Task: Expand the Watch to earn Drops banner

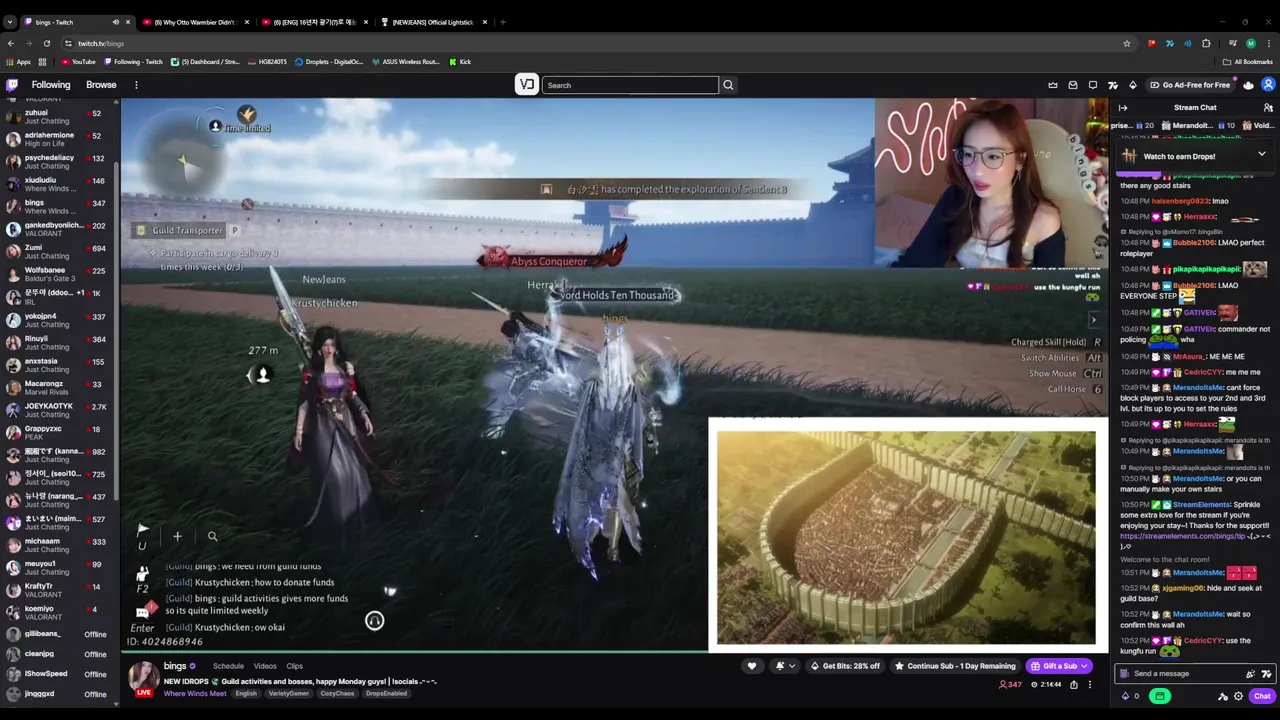Action: click(1261, 155)
